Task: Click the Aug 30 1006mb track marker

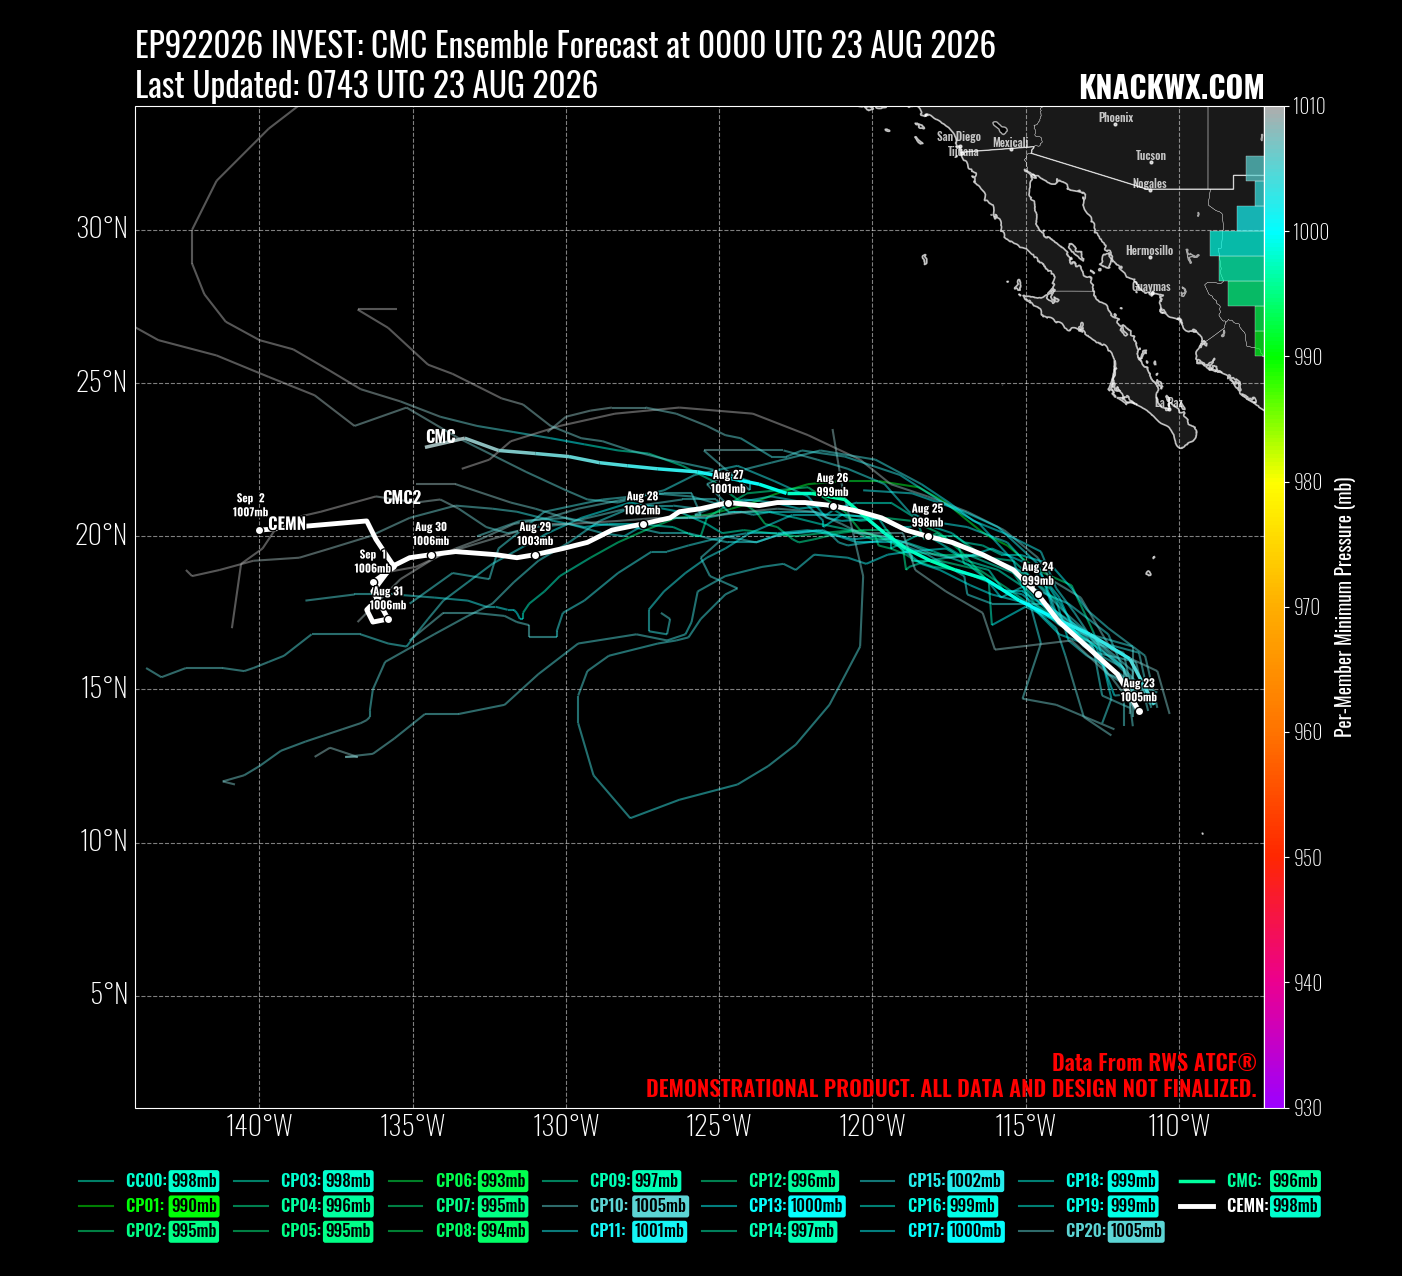Action: click(x=431, y=555)
